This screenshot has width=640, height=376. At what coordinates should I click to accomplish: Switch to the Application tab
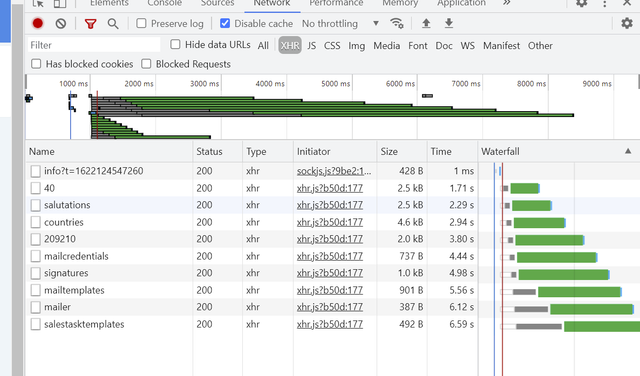coord(461,3)
